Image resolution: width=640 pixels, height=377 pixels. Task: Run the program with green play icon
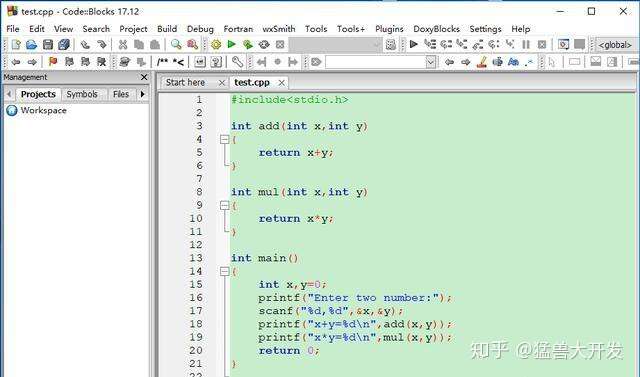231,44
